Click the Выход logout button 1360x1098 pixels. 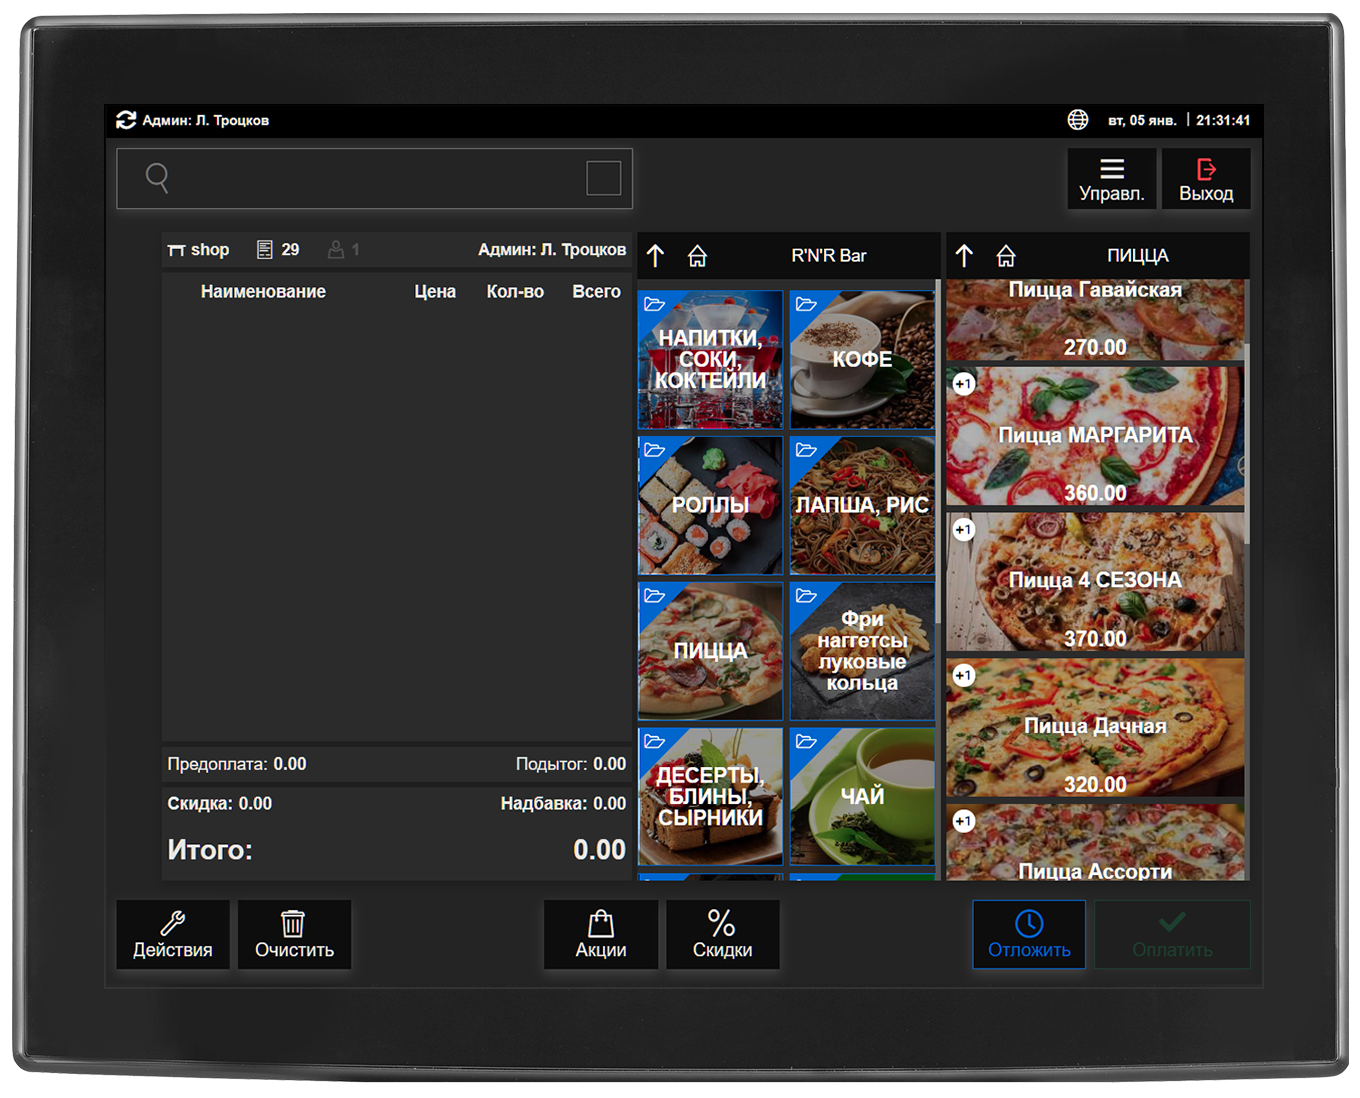1206,179
